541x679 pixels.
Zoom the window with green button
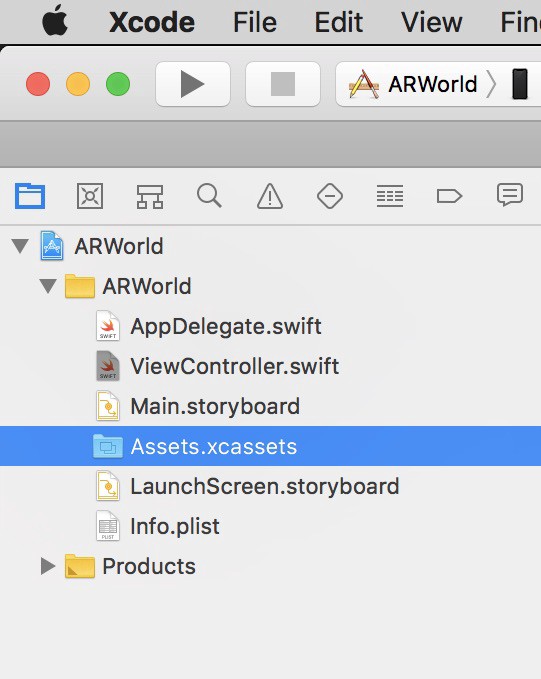[118, 84]
